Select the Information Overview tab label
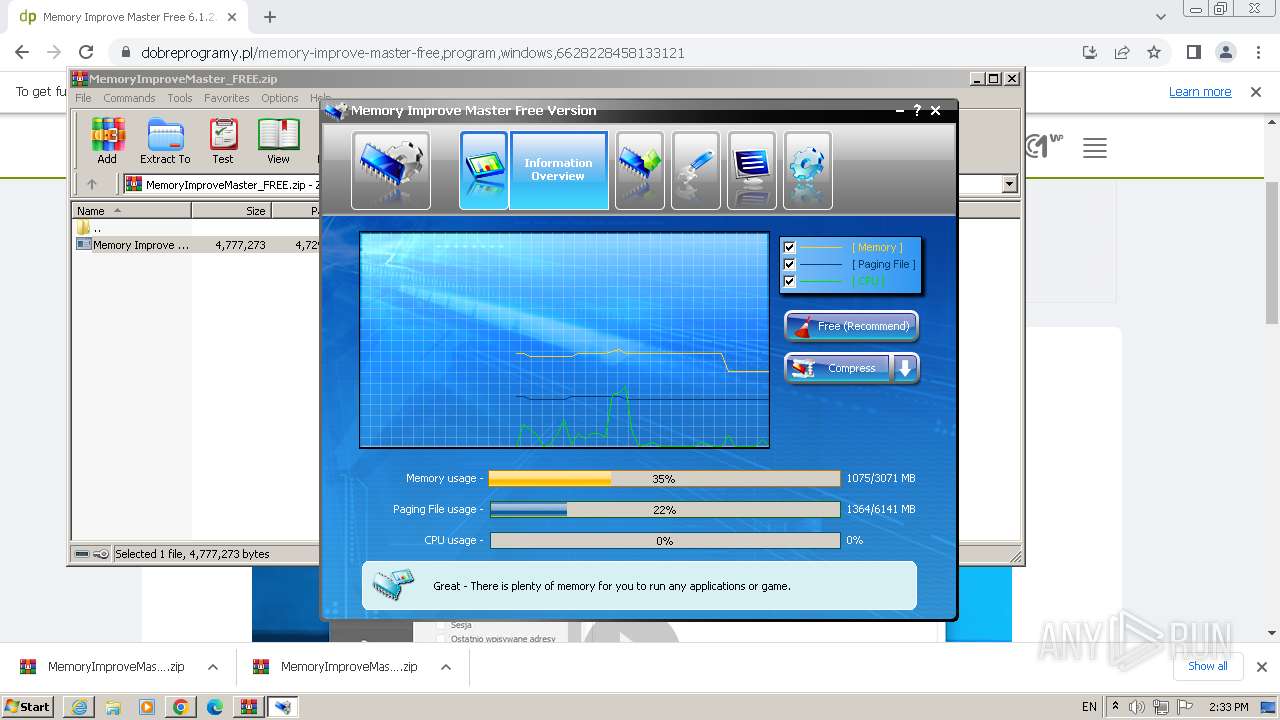Viewport: 1280px width, 720px height. point(558,170)
